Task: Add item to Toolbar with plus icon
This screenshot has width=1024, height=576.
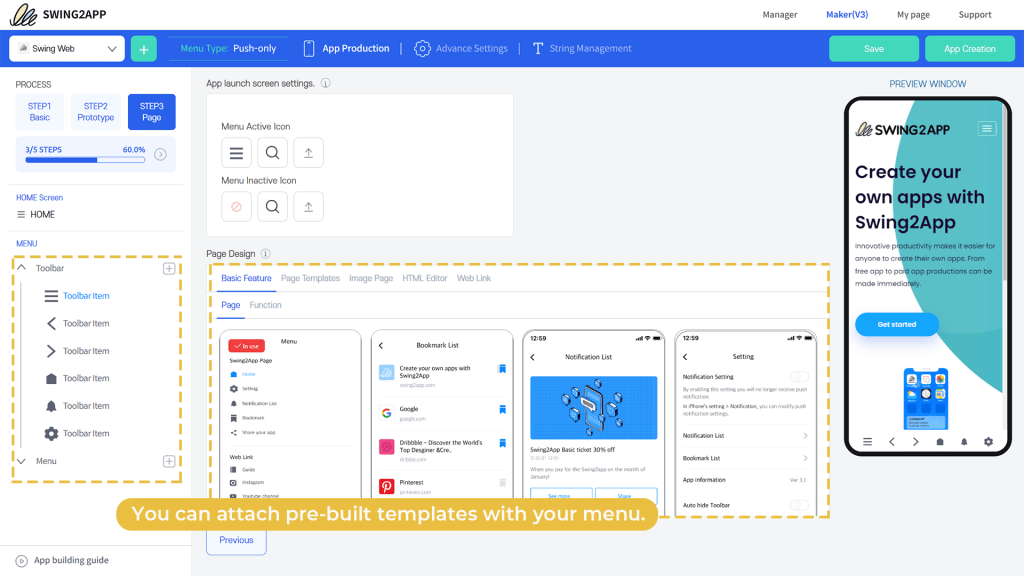Action: click(168, 268)
